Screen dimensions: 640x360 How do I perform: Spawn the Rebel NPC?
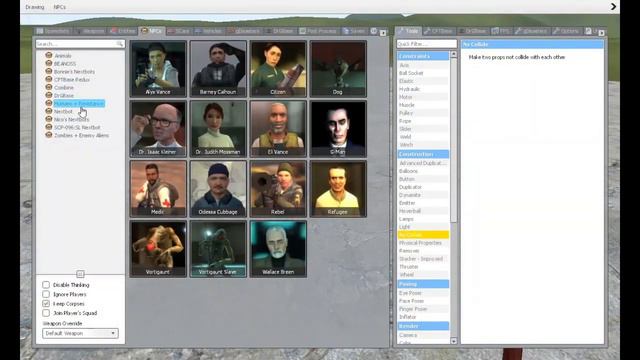point(278,189)
